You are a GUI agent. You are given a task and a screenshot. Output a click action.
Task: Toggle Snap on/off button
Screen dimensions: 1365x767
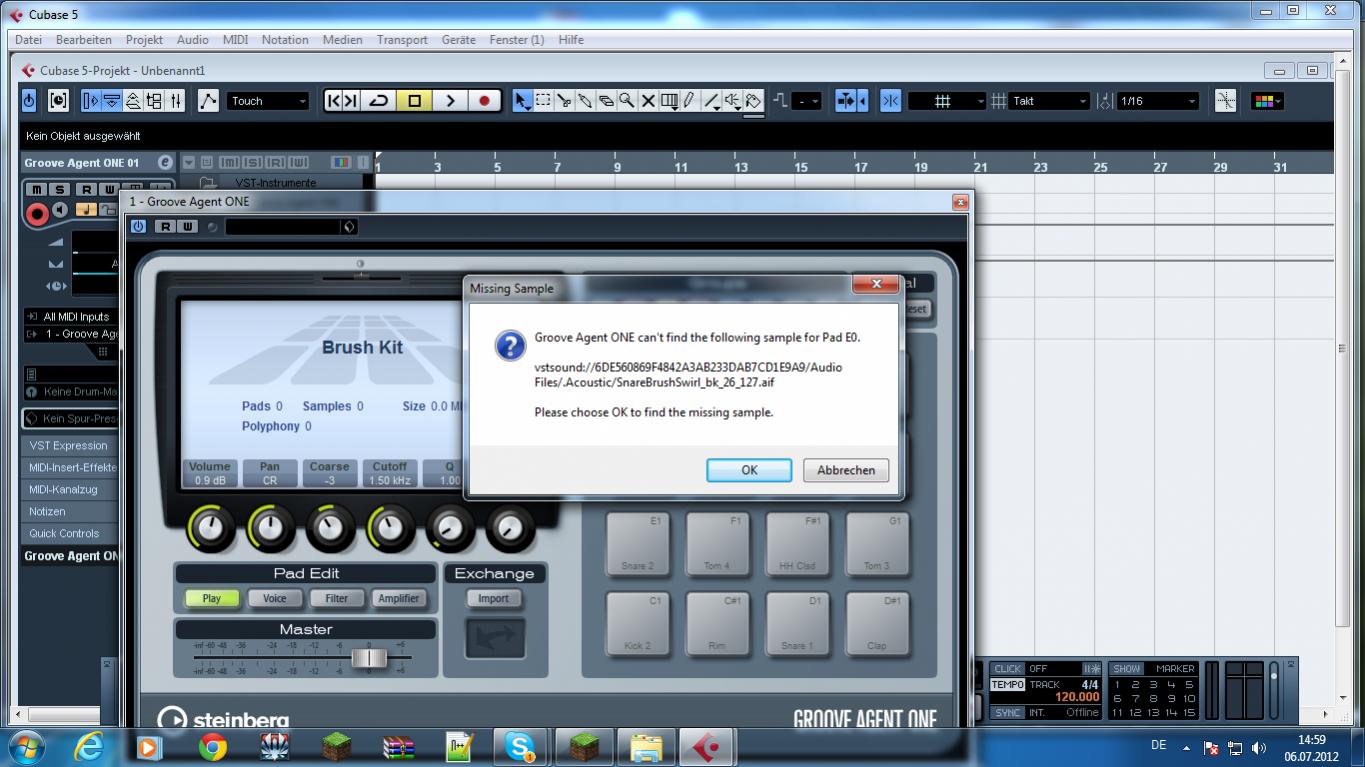[x=890, y=101]
